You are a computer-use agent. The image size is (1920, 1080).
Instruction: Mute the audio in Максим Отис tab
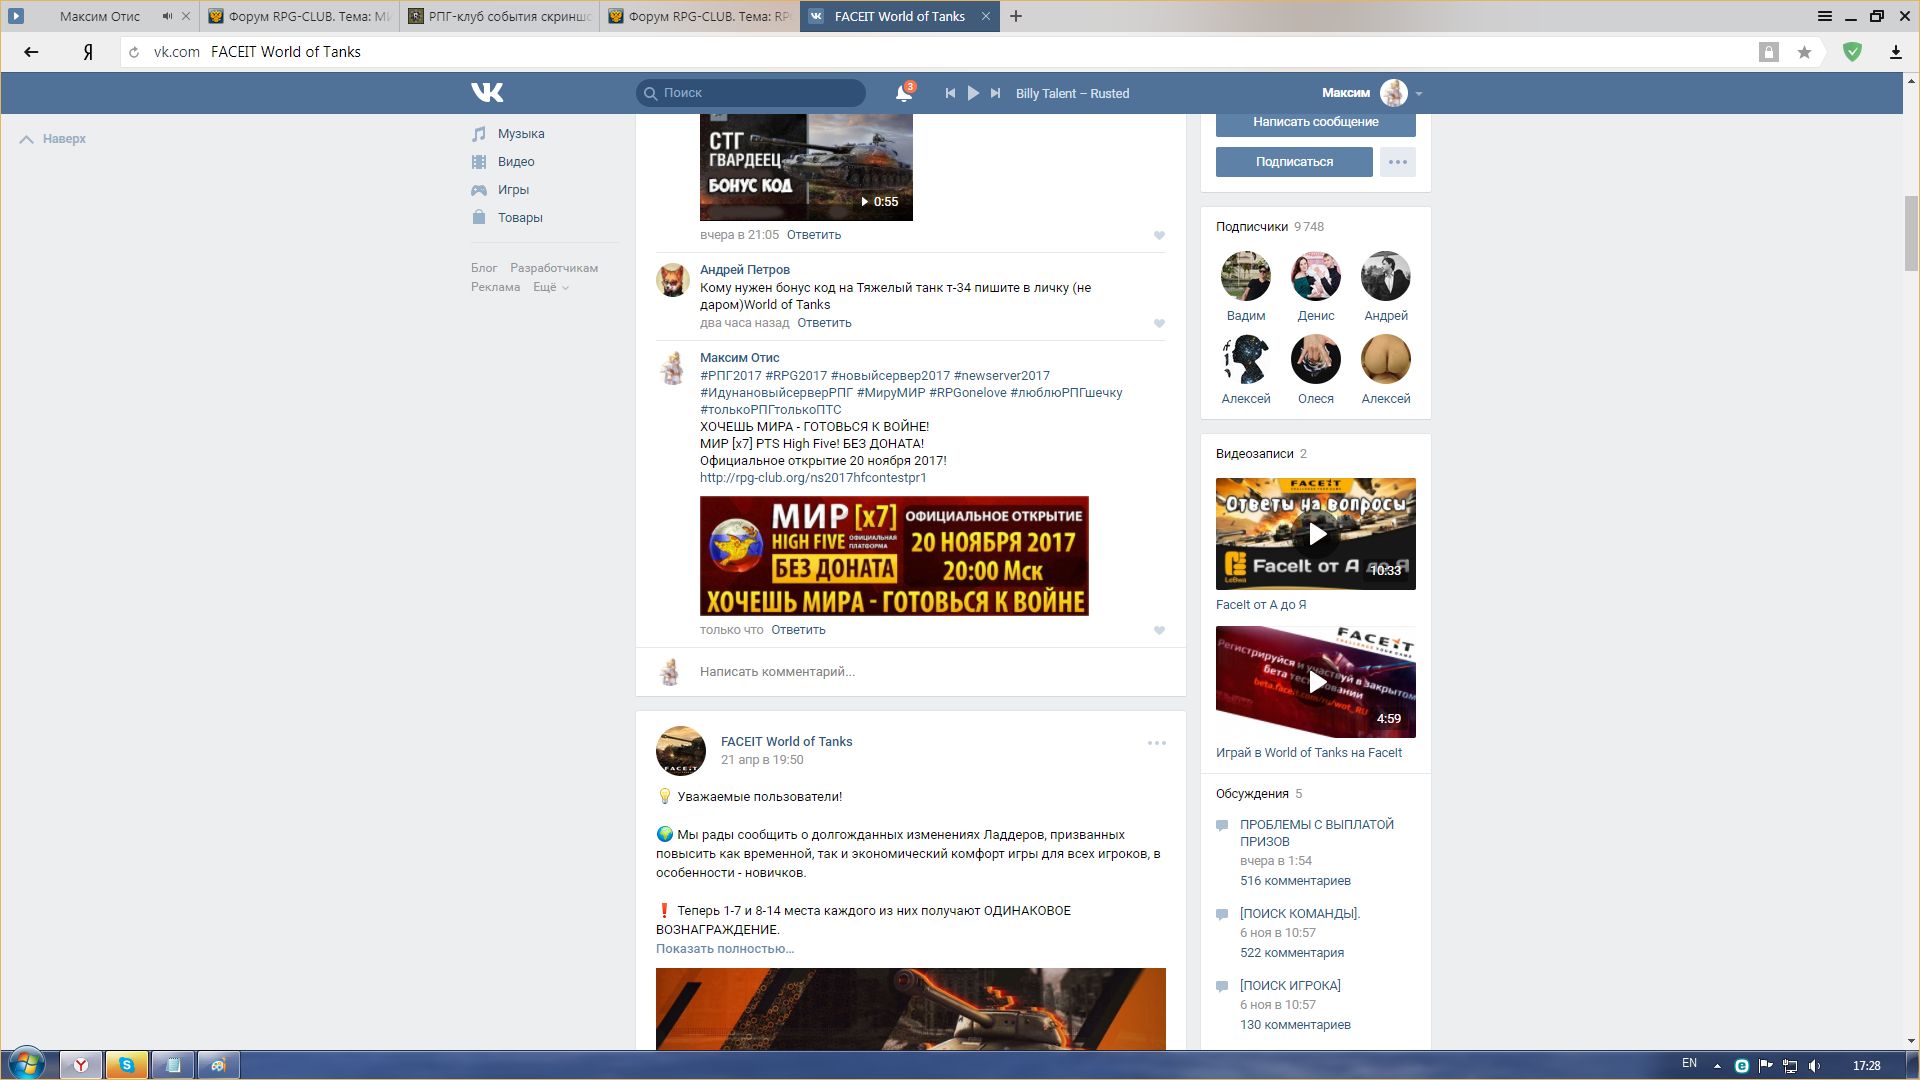tap(167, 16)
